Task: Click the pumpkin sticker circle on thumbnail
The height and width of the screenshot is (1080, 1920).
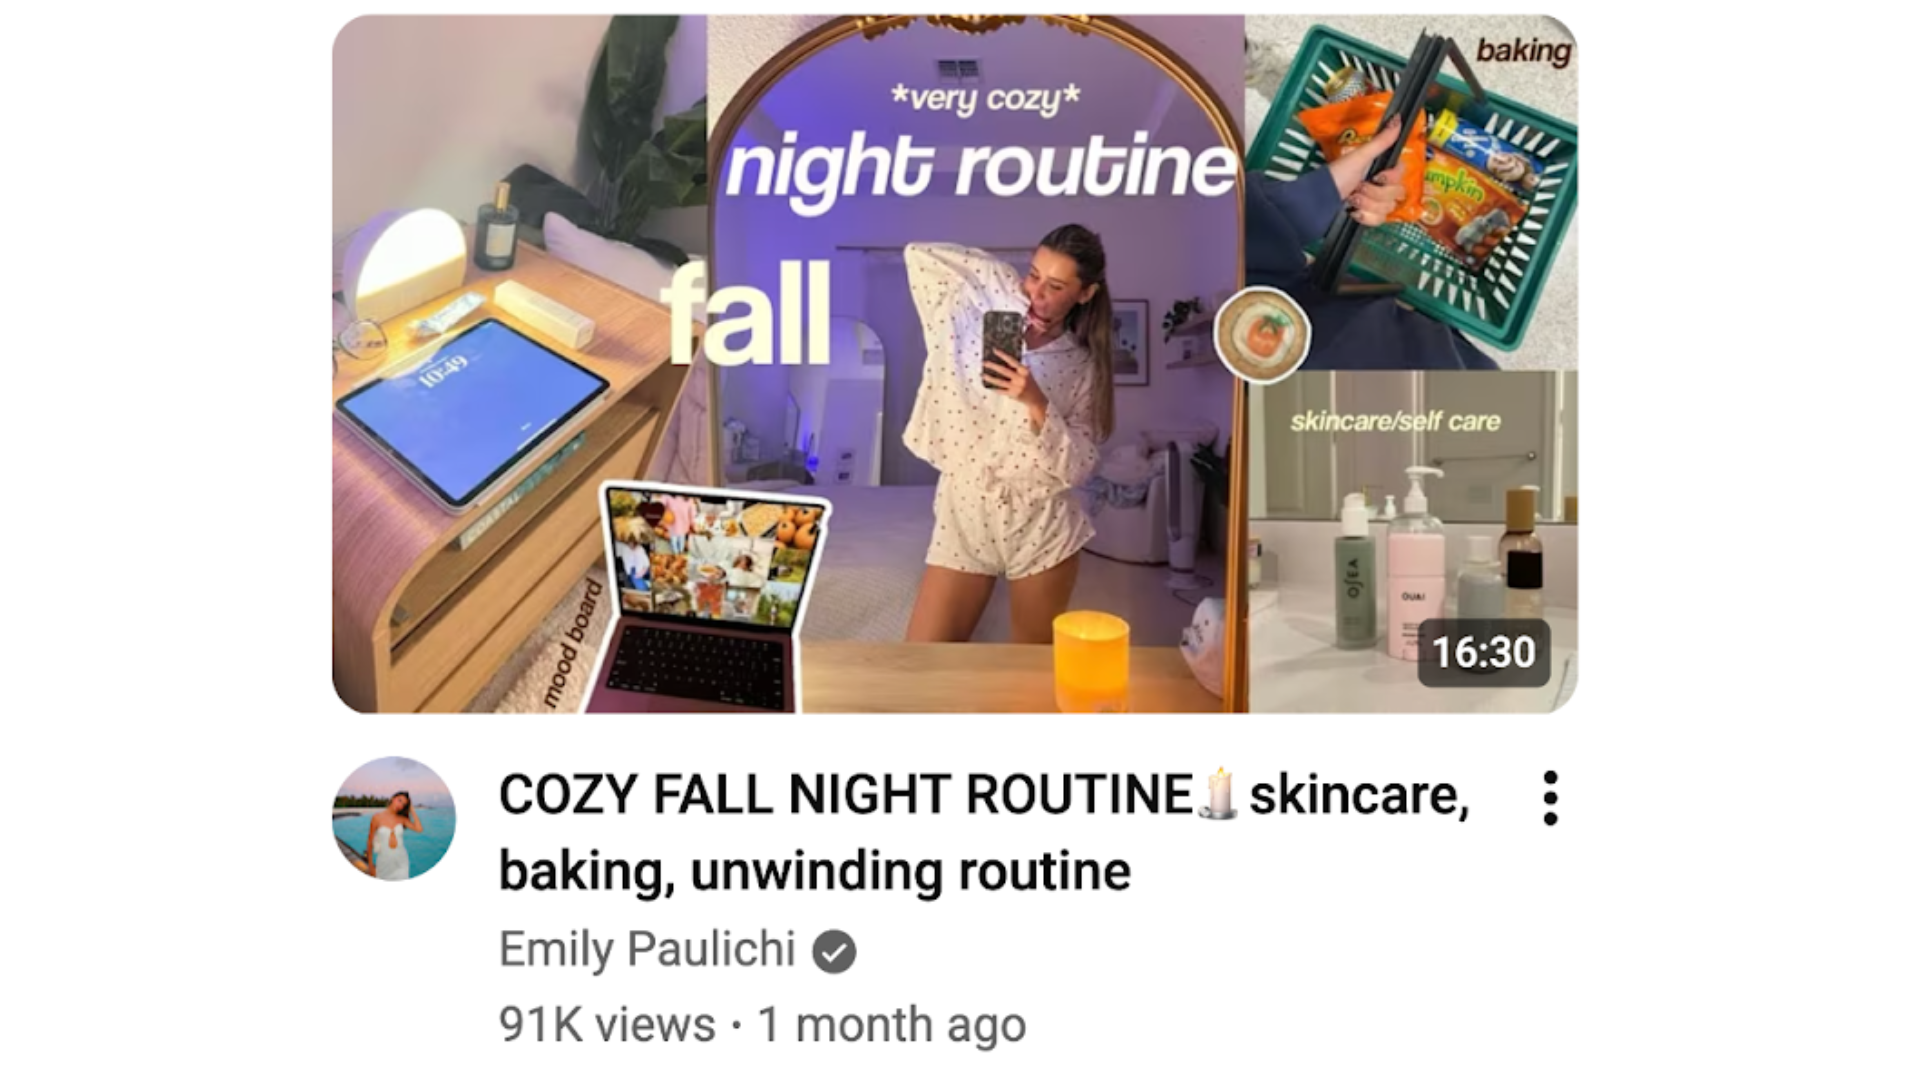Action: tap(1262, 335)
